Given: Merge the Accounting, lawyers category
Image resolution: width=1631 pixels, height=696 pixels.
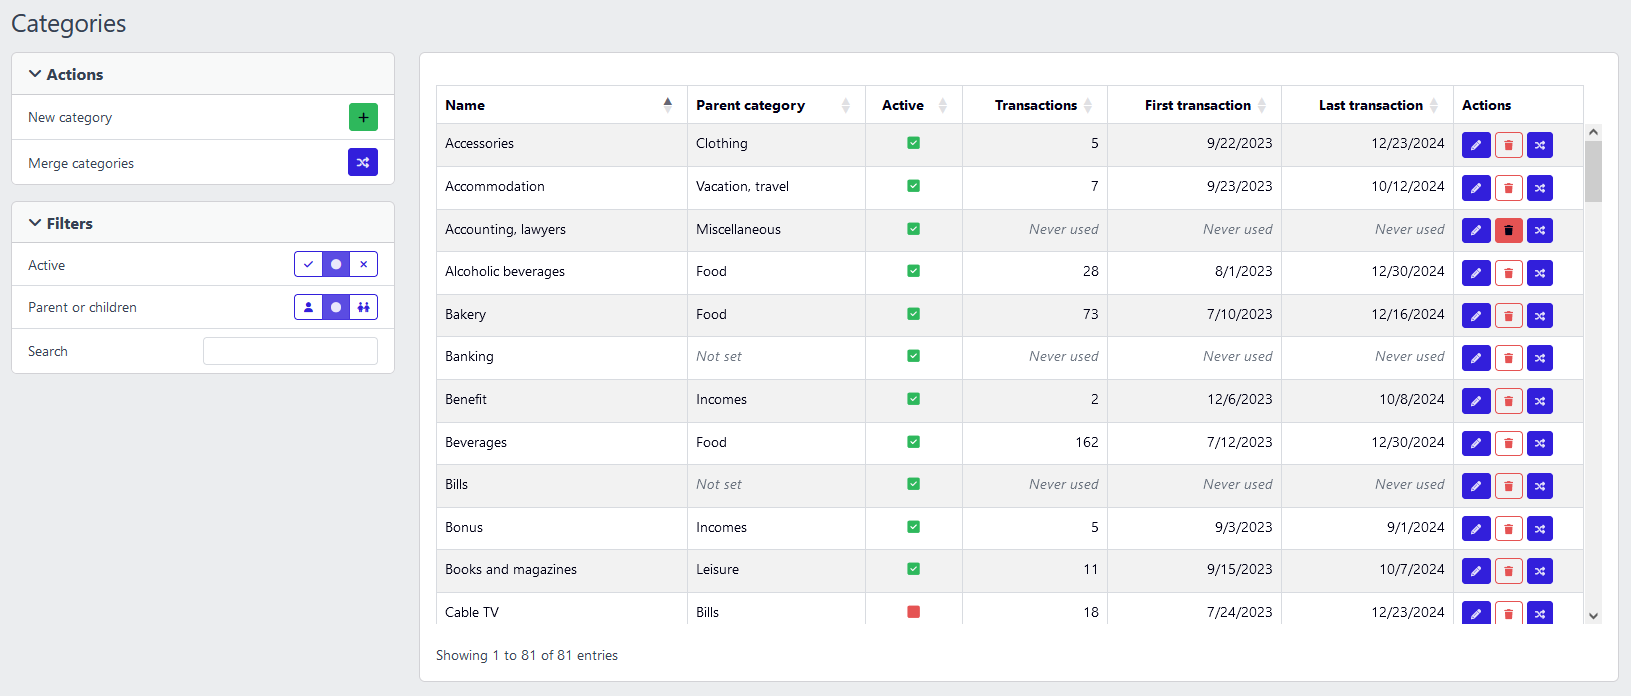Looking at the screenshot, I should coord(1540,231).
